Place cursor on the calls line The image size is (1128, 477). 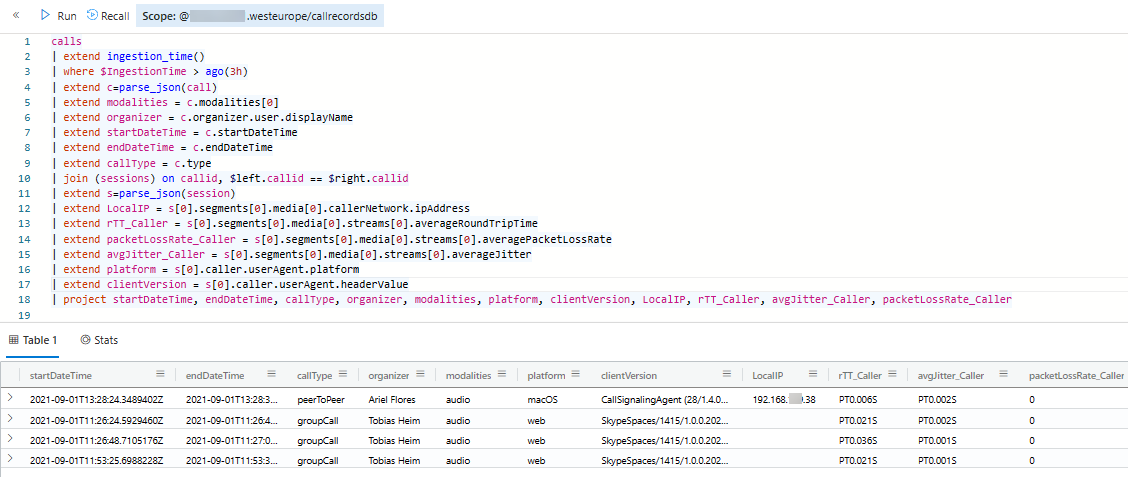click(66, 42)
